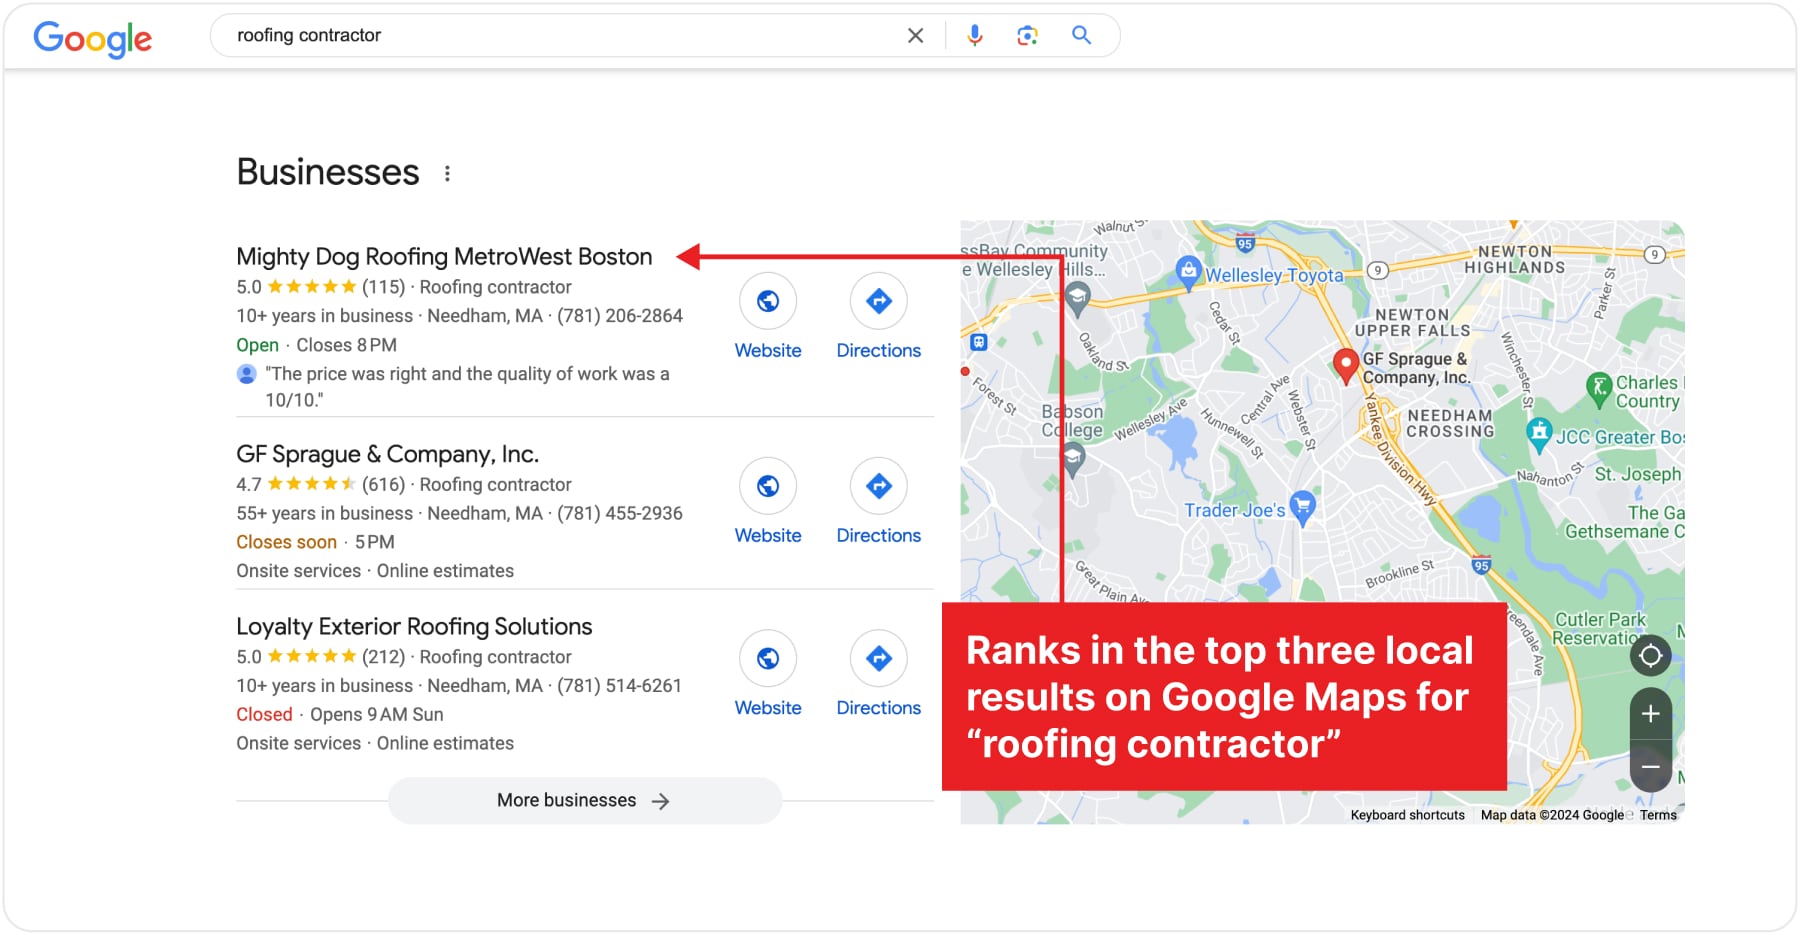Click the review quote about price and quality
This screenshot has height=935, width=1800.
pos(467,387)
